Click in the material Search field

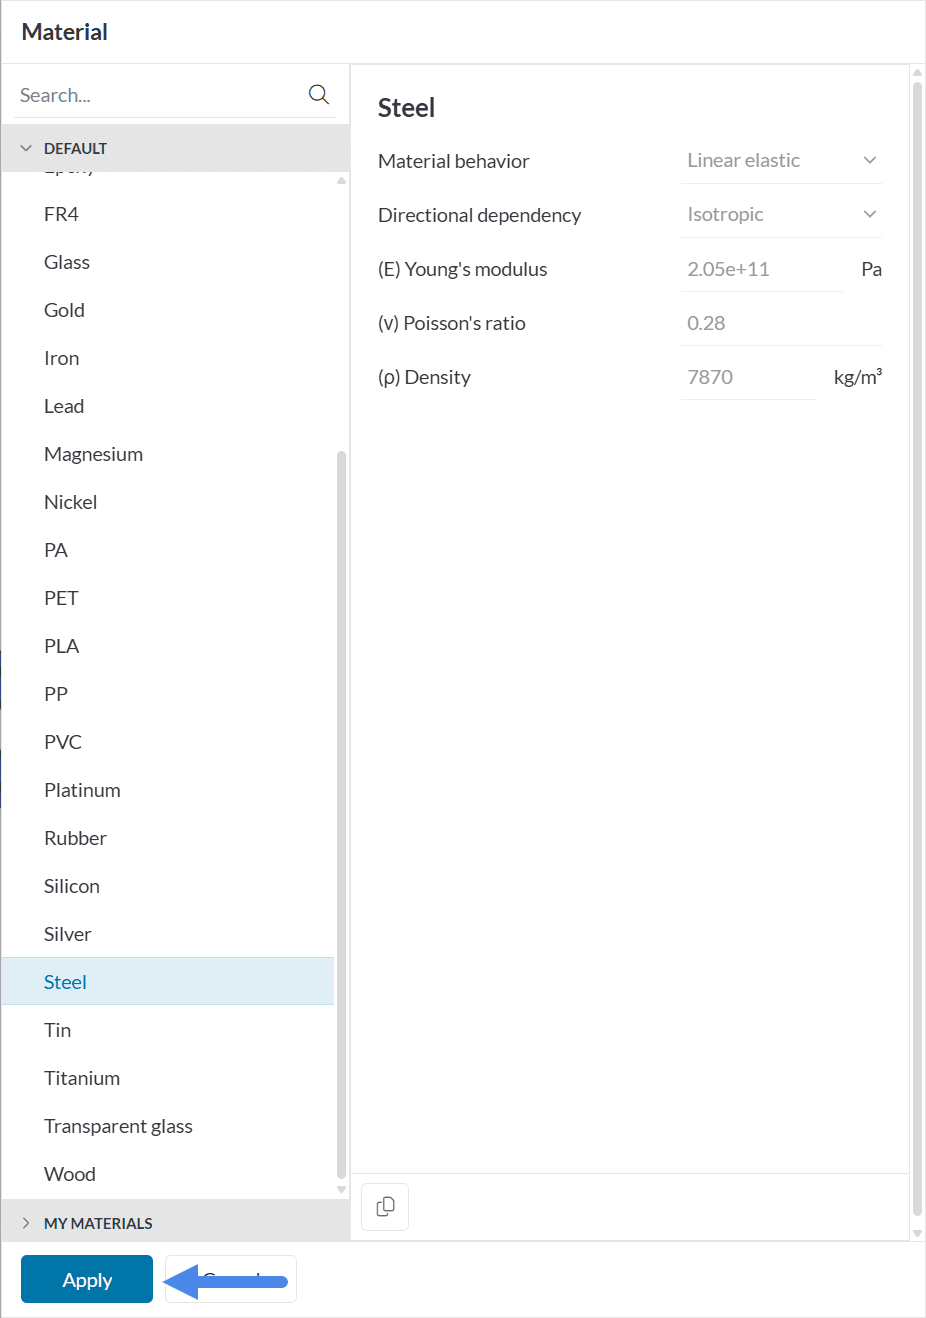(160, 95)
